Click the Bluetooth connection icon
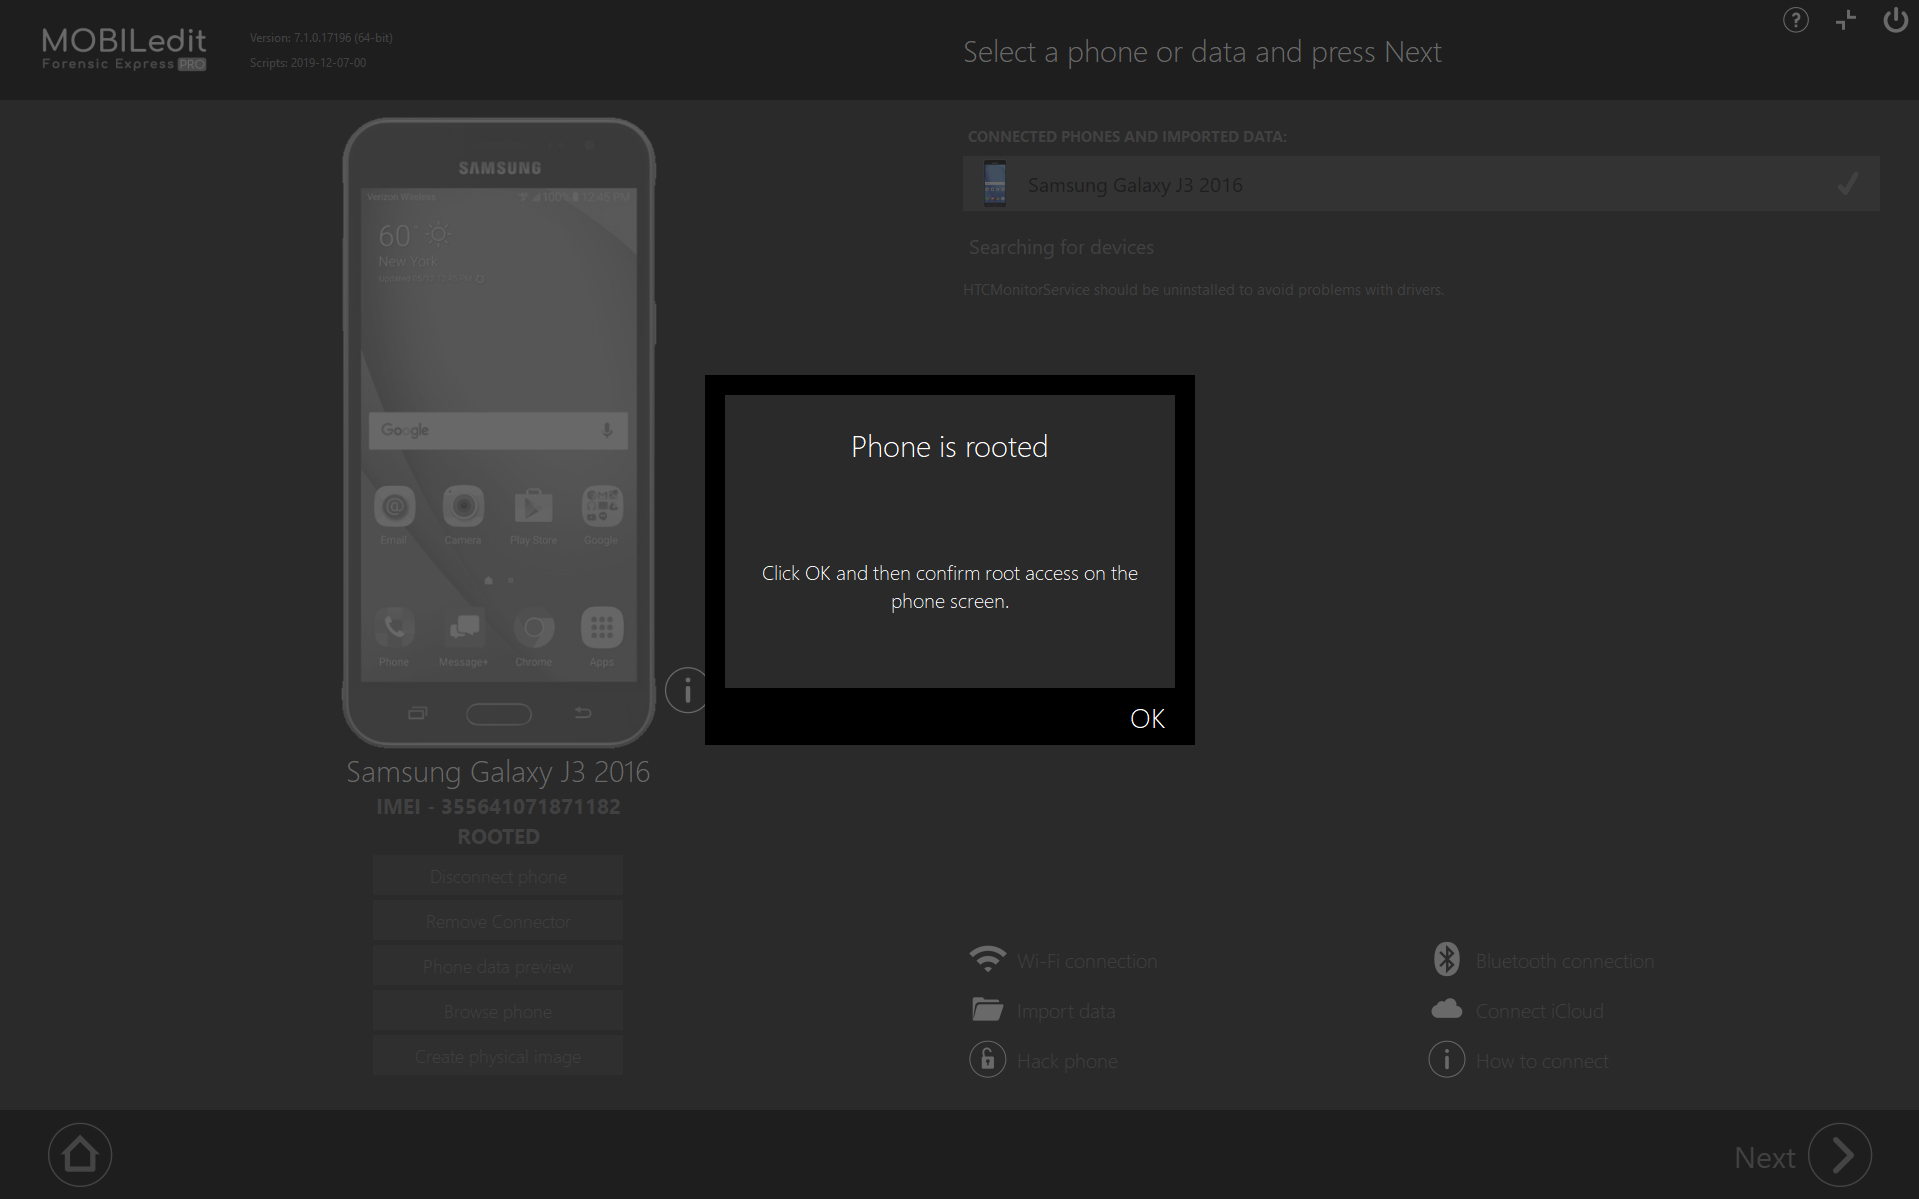1919x1199 pixels. click(x=1446, y=959)
